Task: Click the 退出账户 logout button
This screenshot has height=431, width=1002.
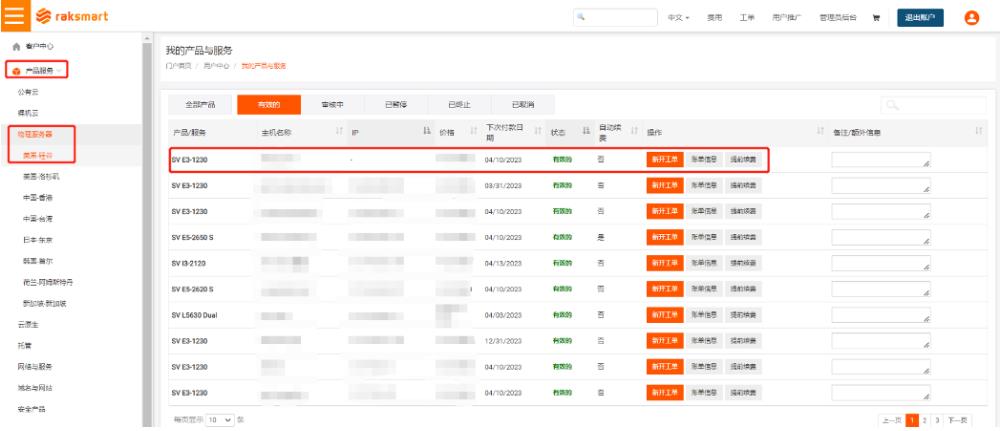Action: [920, 17]
